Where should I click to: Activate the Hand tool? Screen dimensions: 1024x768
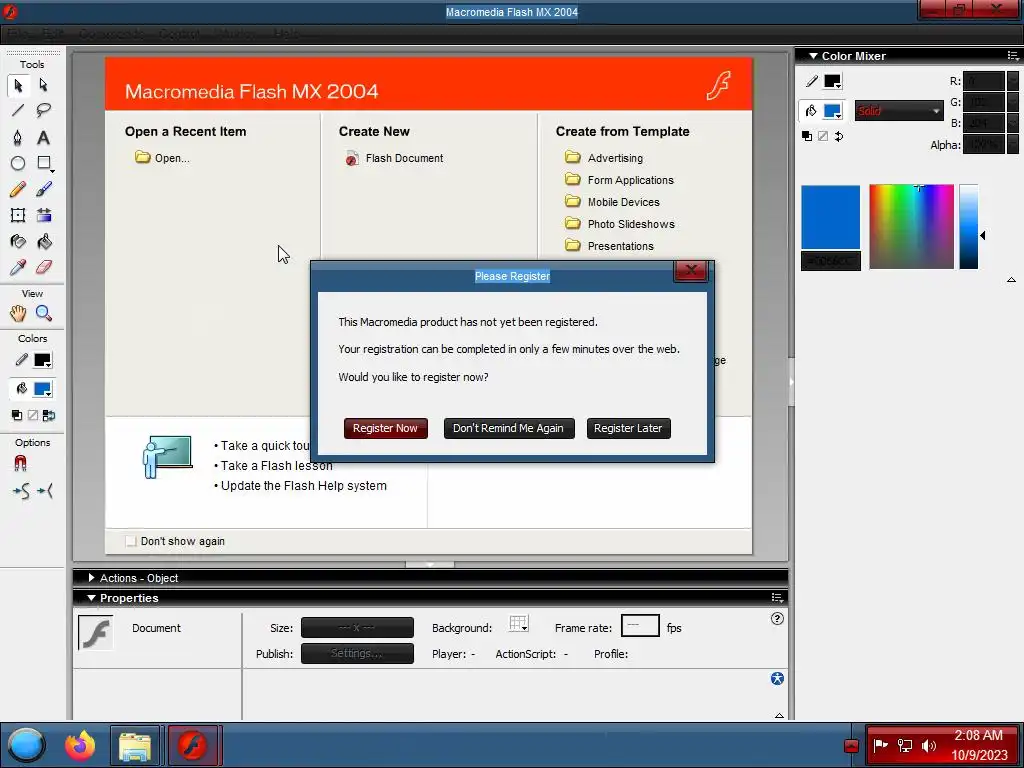pyautogui.click(x=18, y=313)
